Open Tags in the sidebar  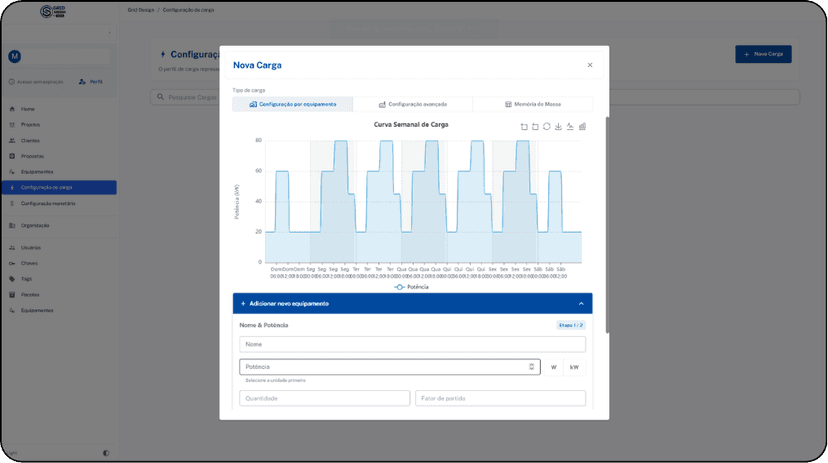(x=59, y=279)
